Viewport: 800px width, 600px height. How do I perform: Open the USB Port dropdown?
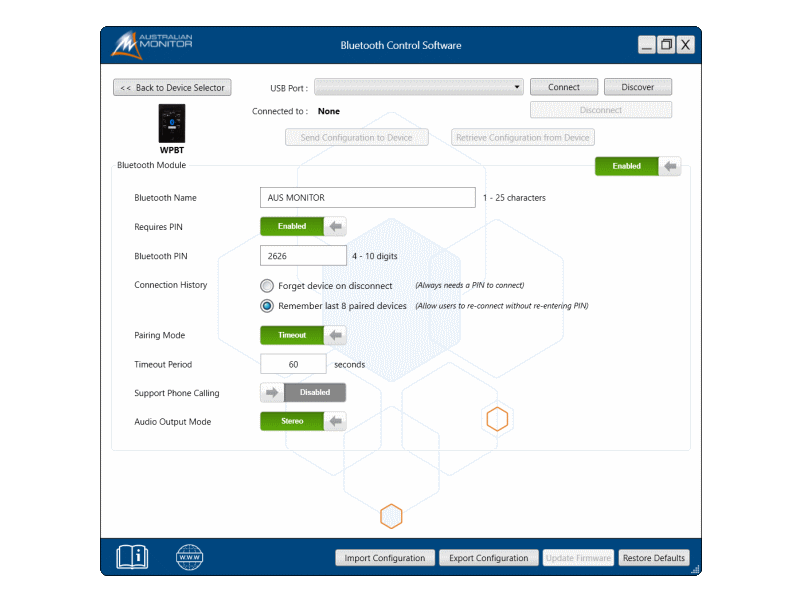click(x=419, y=87)
